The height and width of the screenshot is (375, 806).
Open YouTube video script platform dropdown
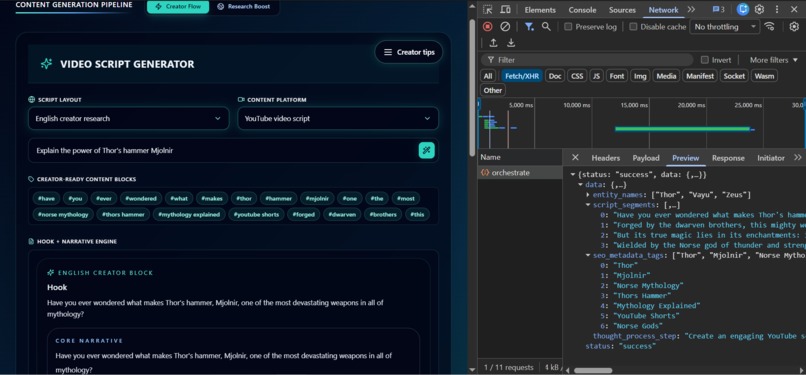[x=338, y=119]
